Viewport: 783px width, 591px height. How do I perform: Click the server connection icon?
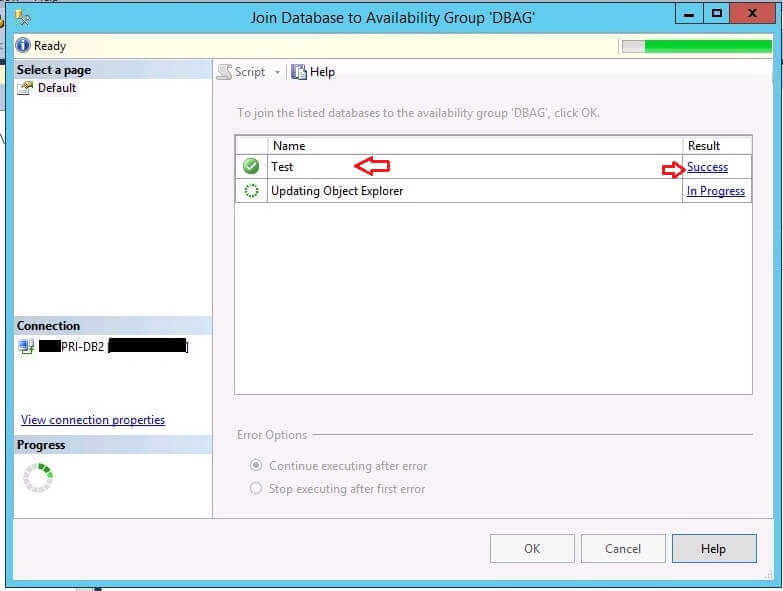pyautogui.click(x=26, y=346)
